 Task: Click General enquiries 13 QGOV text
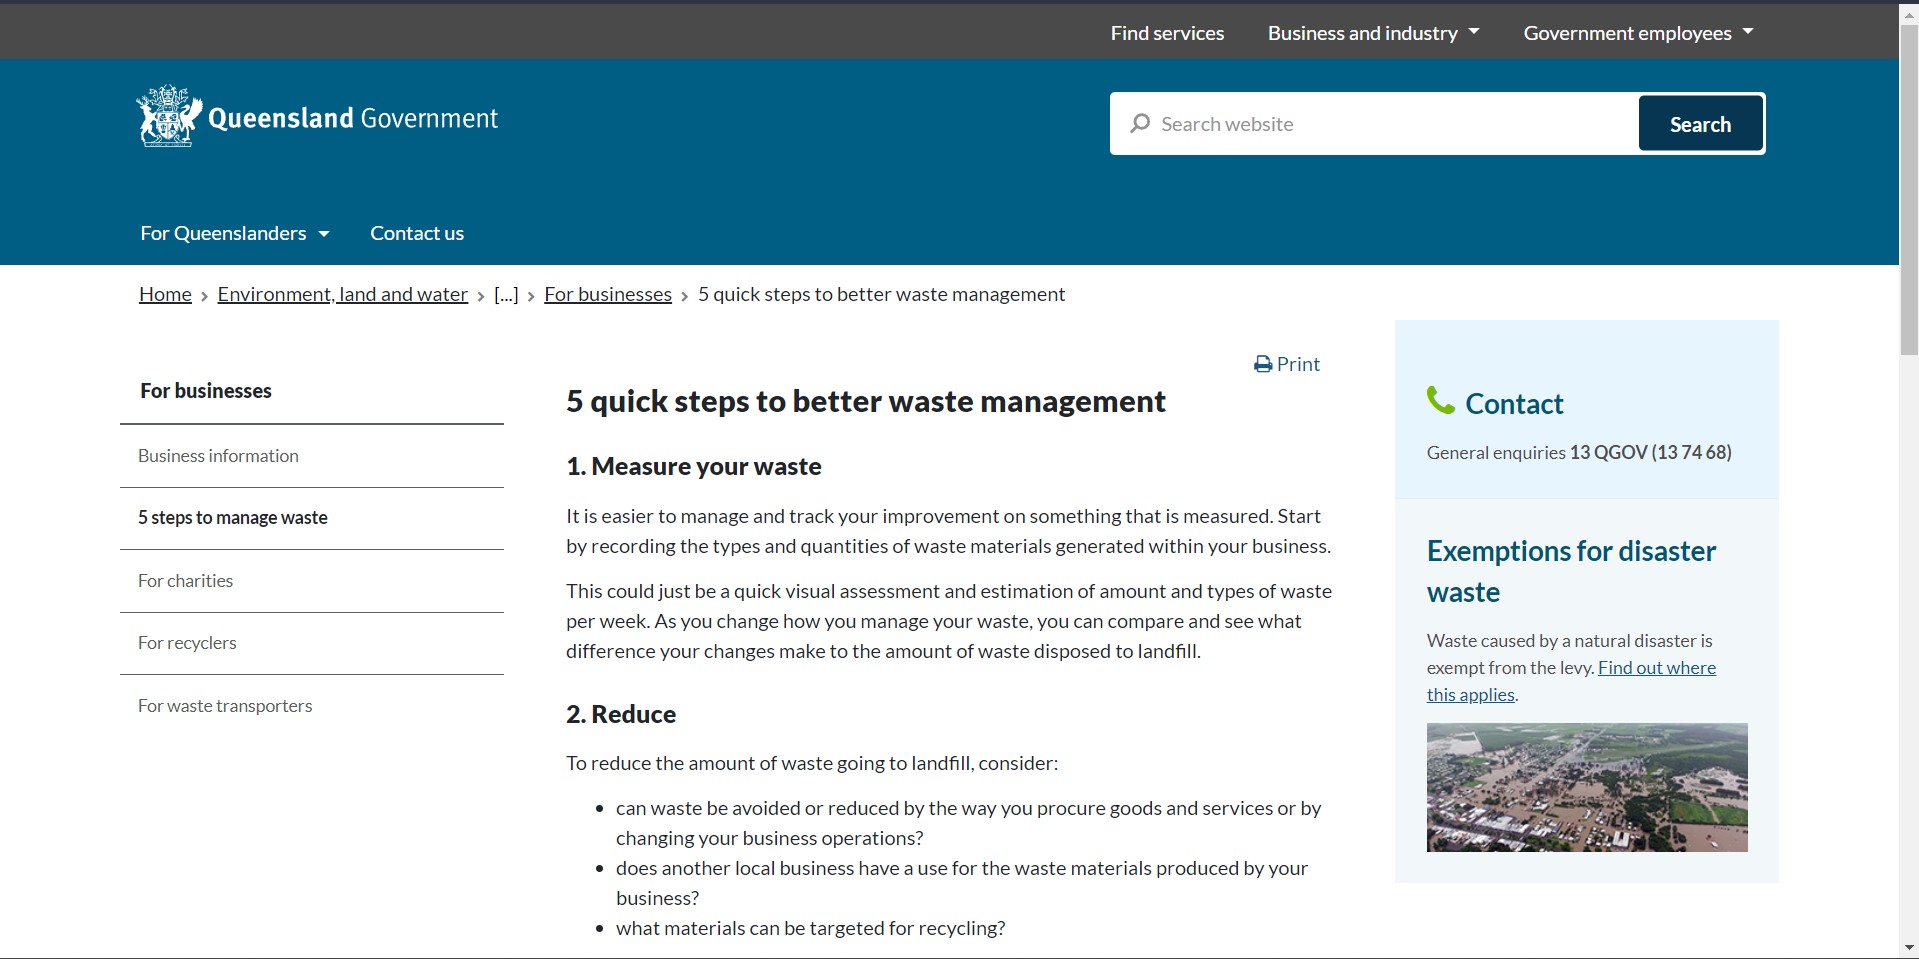click(x=1579, y=452)
